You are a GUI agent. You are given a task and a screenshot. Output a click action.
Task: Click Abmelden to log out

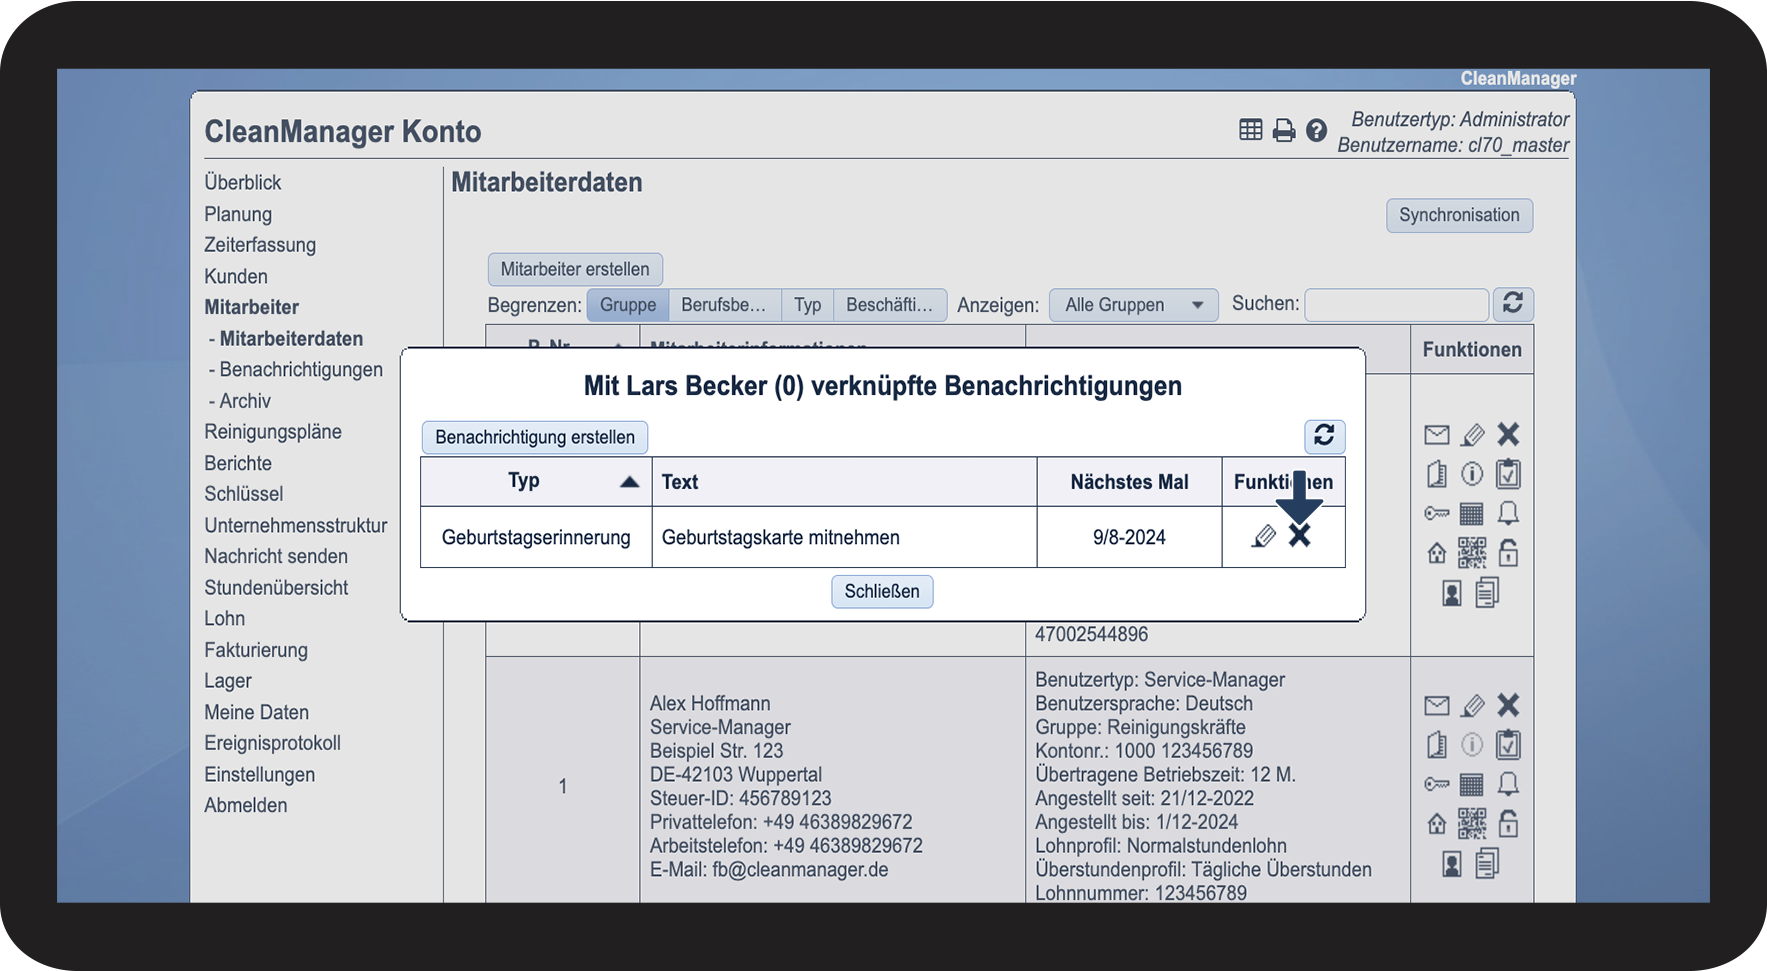click(x=246, y=805)
